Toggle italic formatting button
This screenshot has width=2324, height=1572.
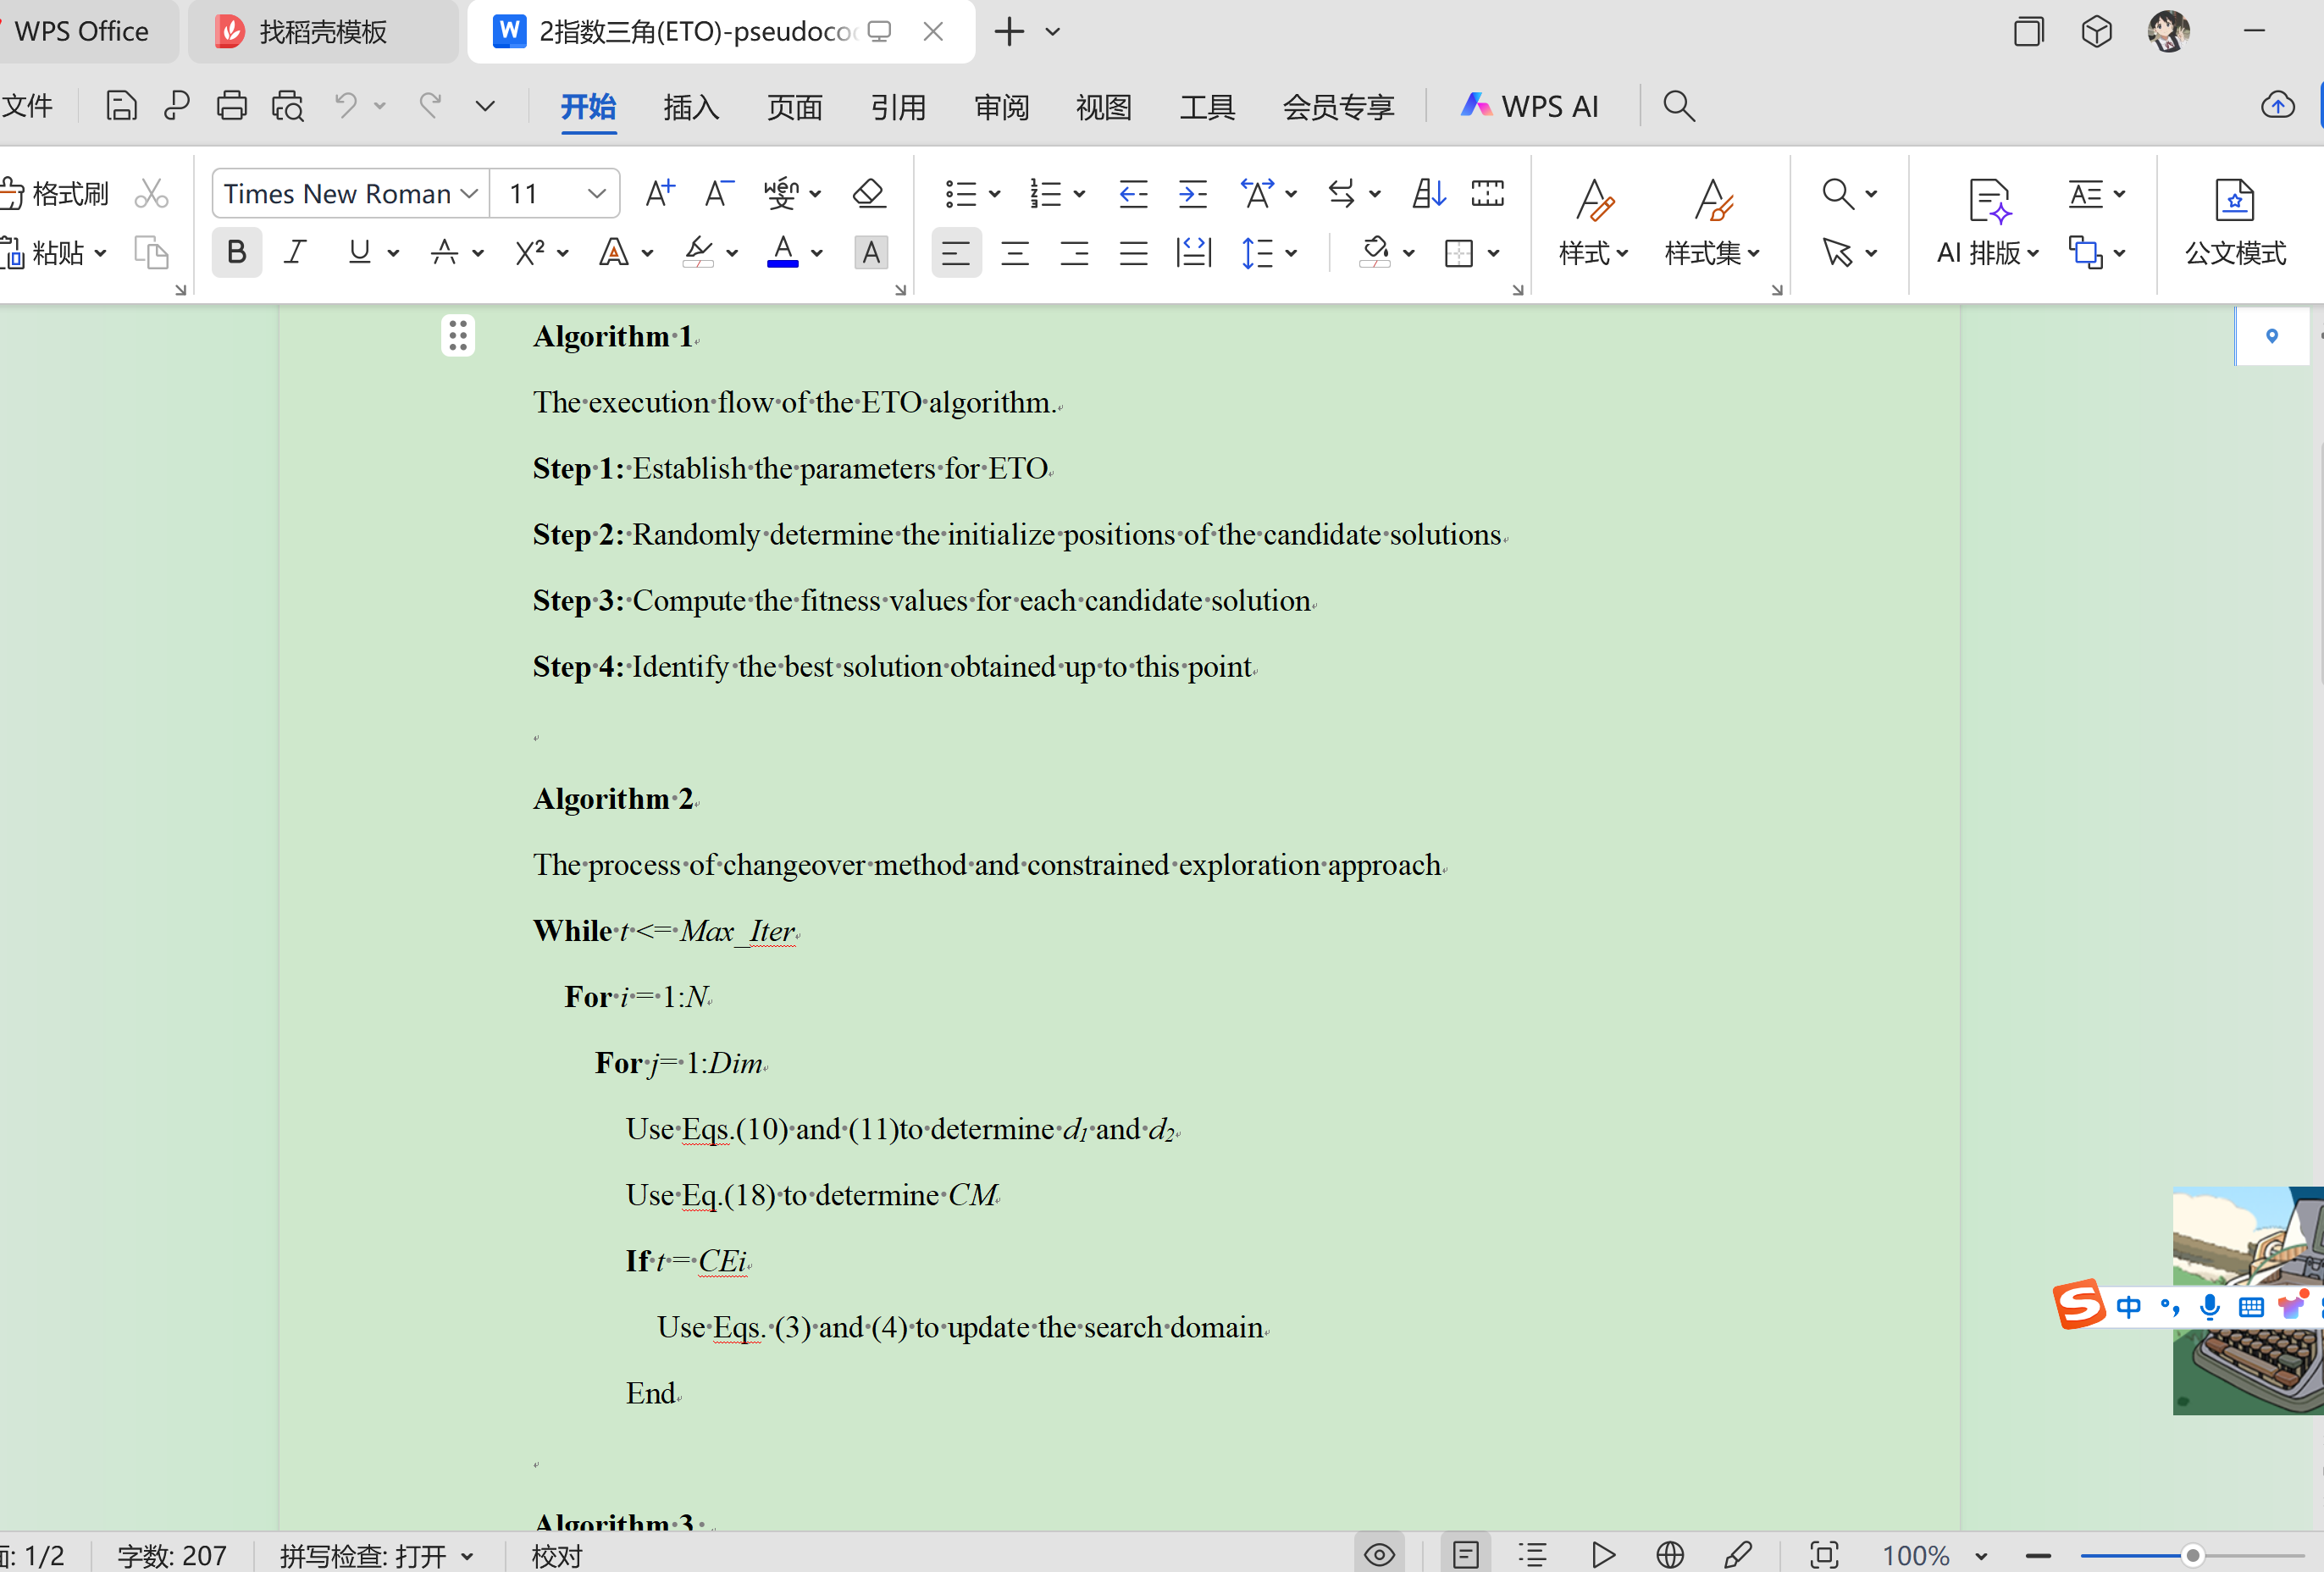pos(295,252)
